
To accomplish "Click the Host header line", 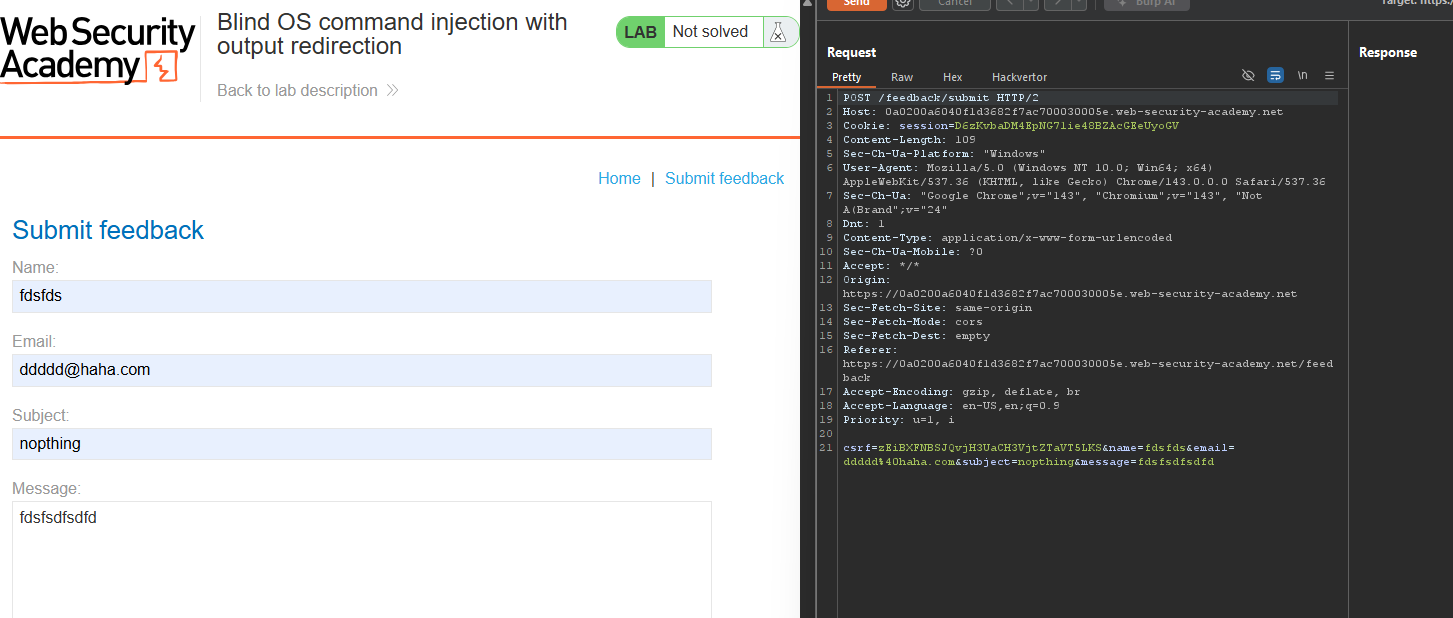I will pos(1063,112).
